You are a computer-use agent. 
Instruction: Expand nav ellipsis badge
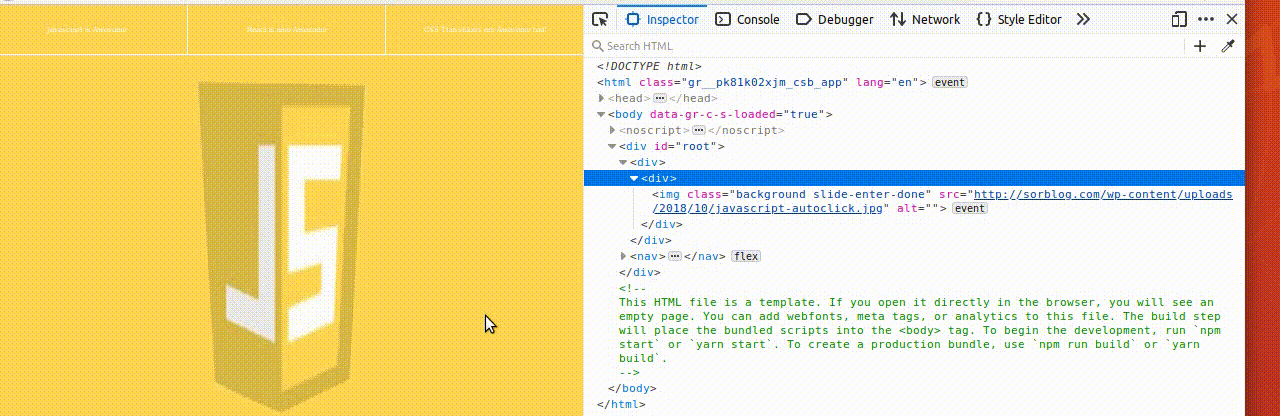675,256
